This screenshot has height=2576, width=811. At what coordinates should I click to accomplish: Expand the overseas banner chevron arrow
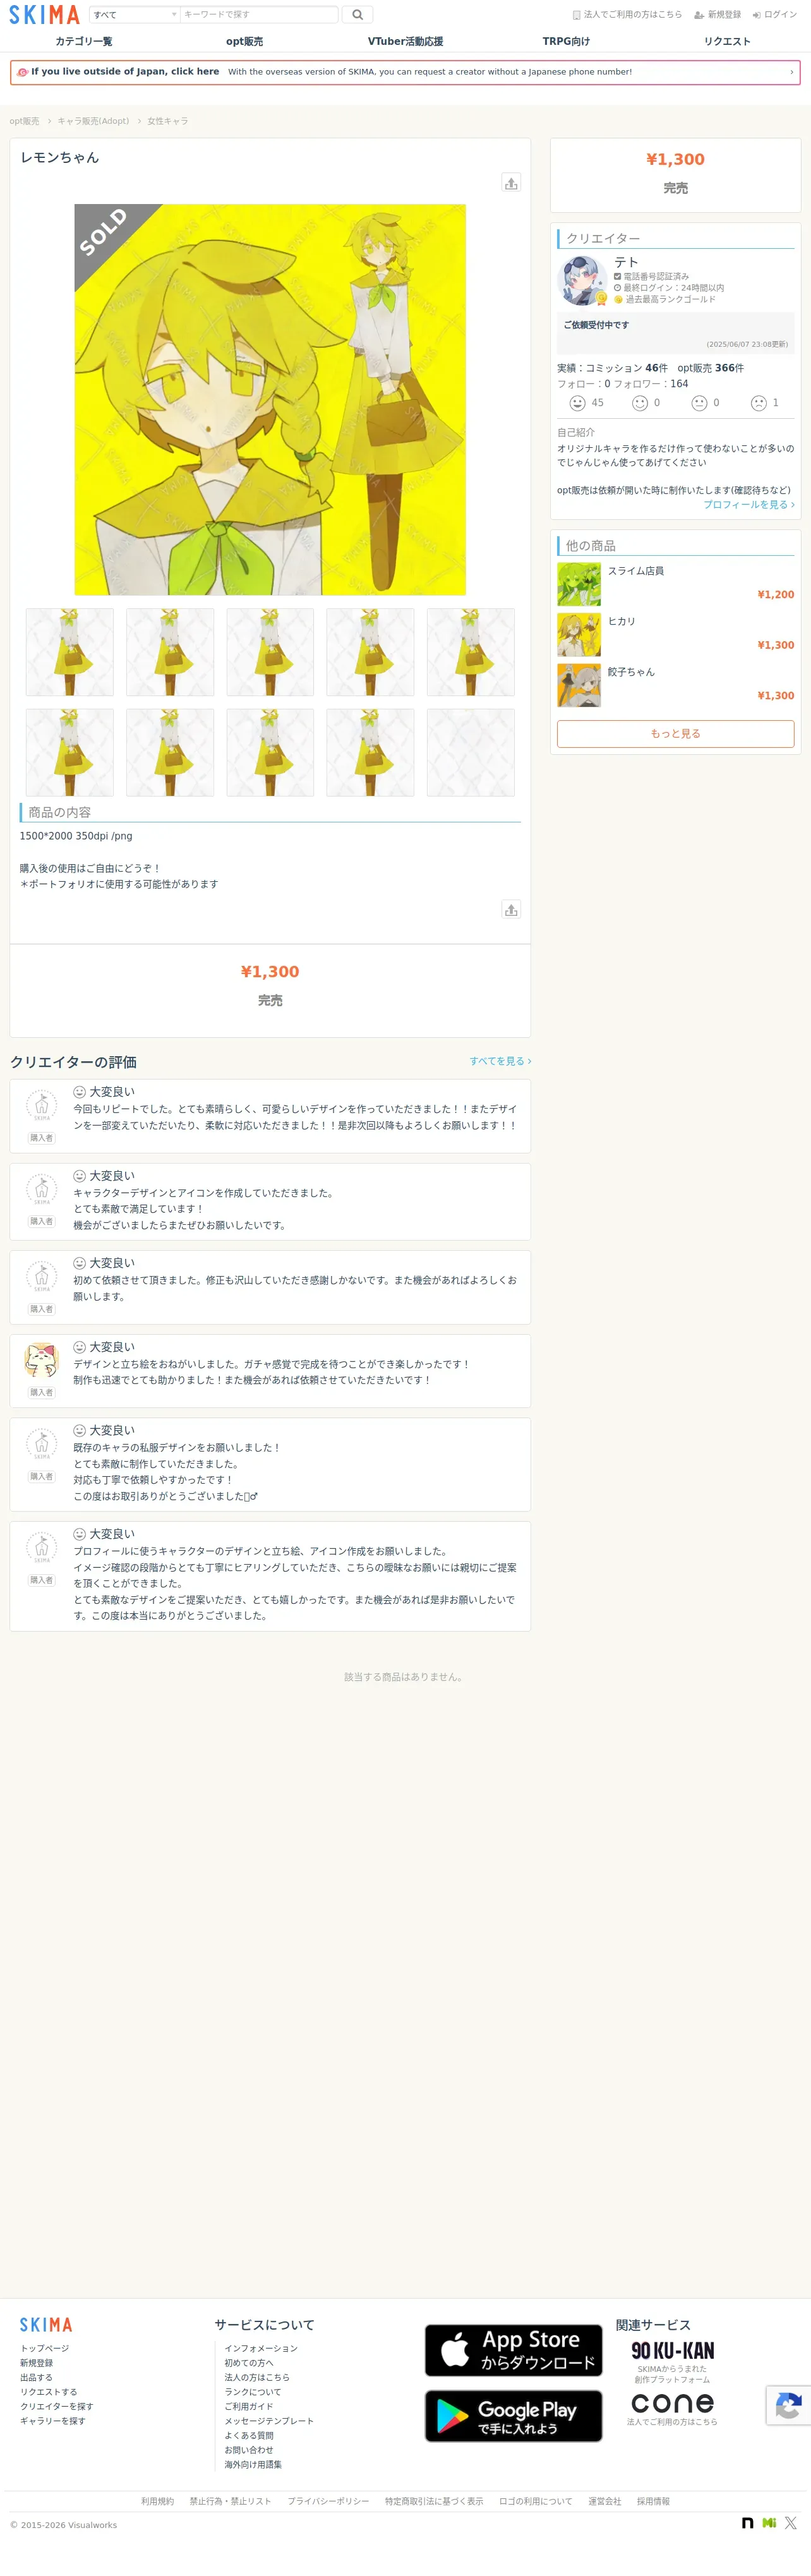792,72
